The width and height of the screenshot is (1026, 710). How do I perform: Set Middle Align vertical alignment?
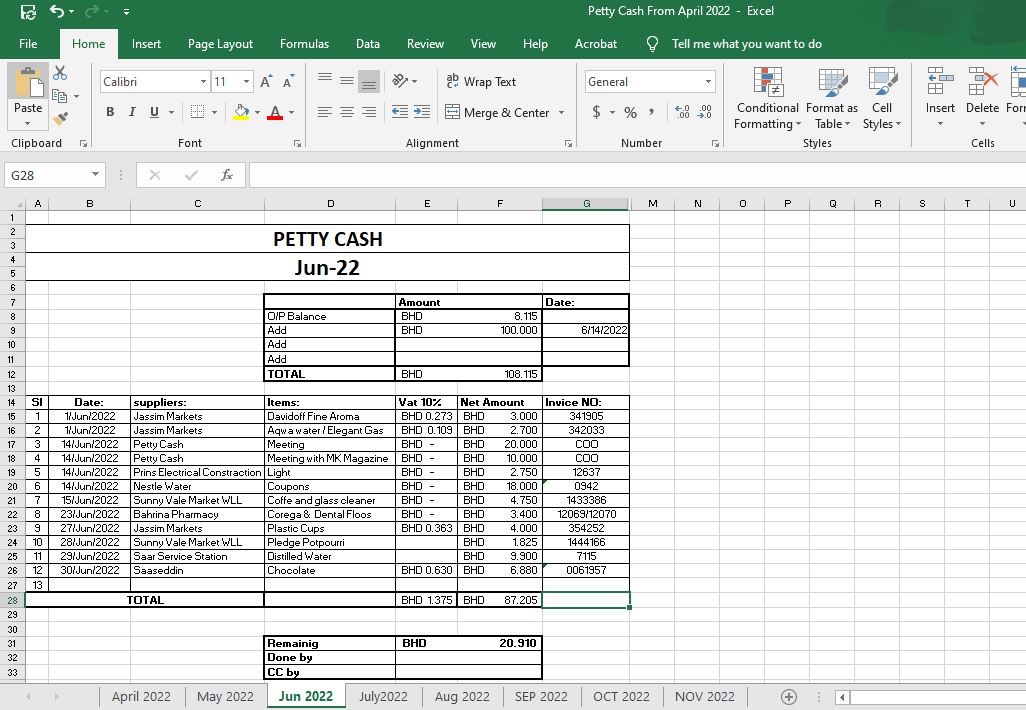click(347, 80)
